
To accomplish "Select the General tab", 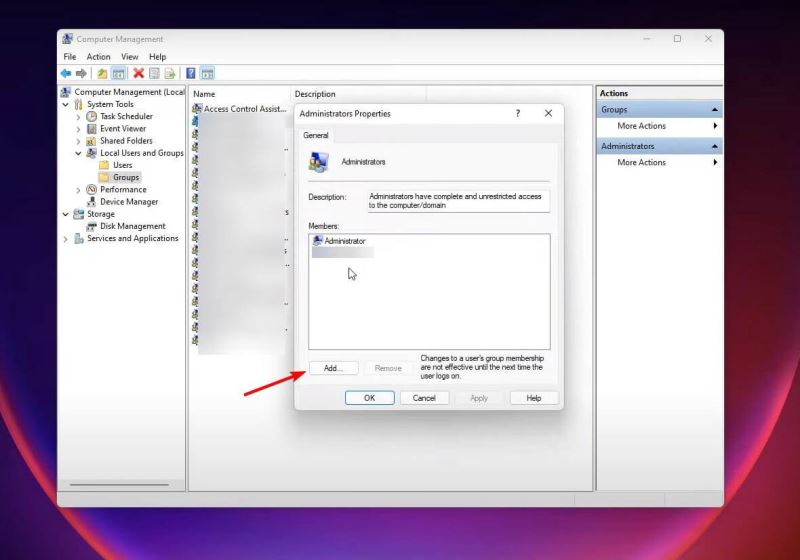I will 316,135.
